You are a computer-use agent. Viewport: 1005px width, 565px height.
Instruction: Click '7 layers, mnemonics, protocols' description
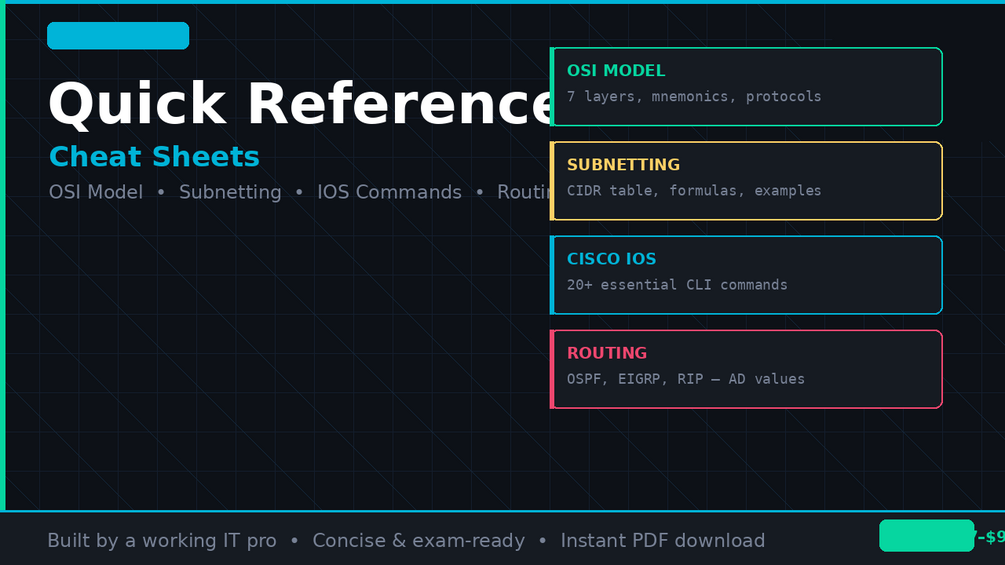coord(694,97)
